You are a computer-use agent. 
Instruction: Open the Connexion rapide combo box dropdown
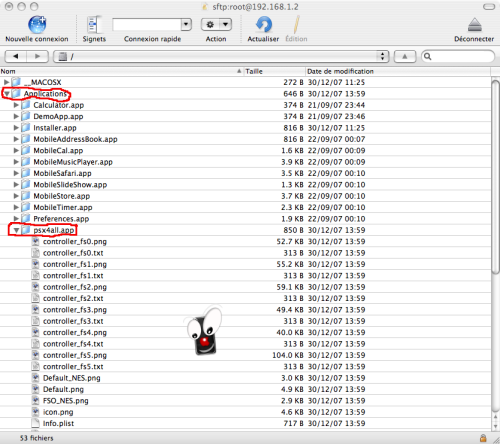(186, 24)
